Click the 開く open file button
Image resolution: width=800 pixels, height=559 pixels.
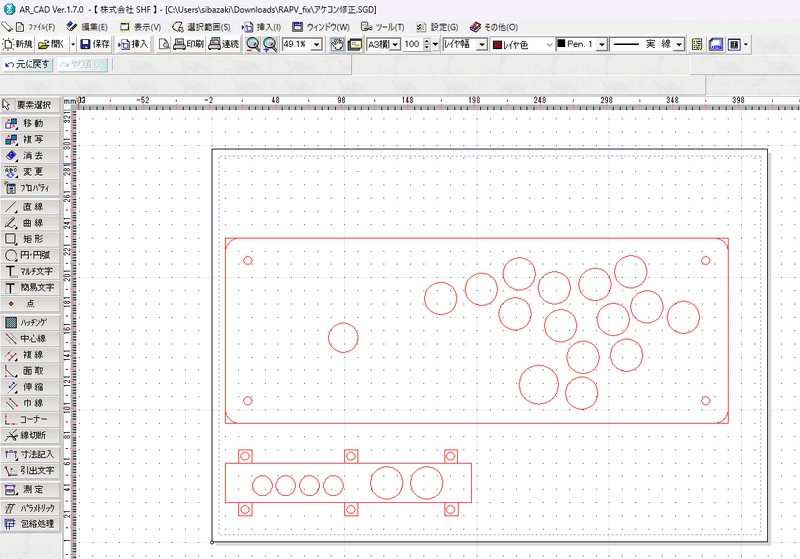point(51,44)
